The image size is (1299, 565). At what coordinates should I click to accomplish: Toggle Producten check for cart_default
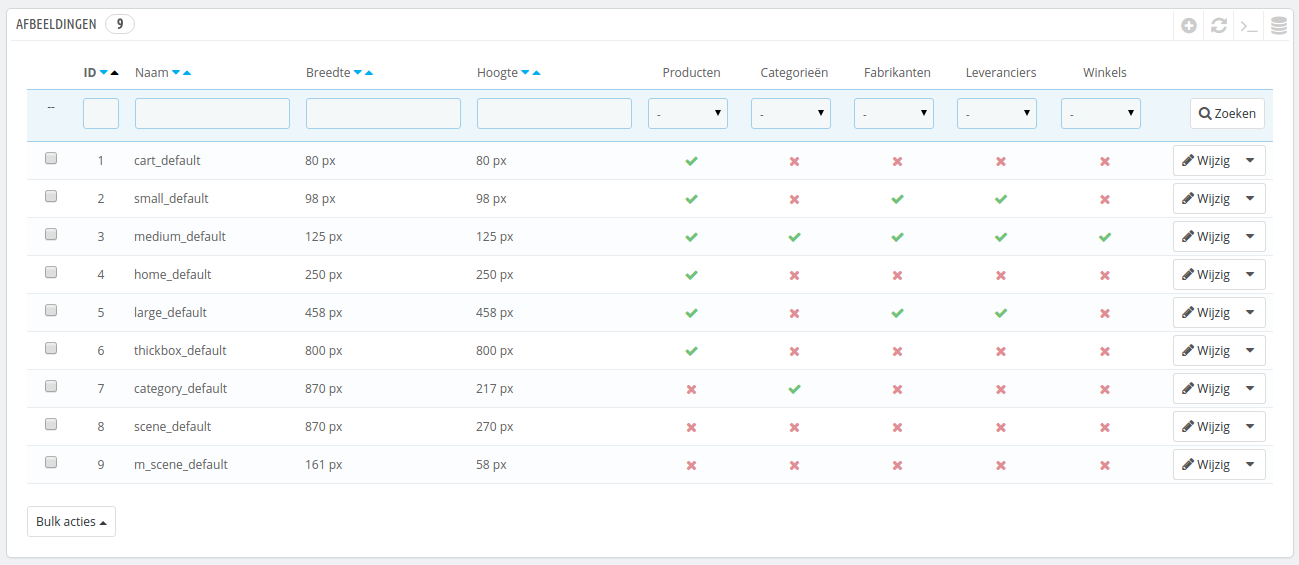(691, 161)
